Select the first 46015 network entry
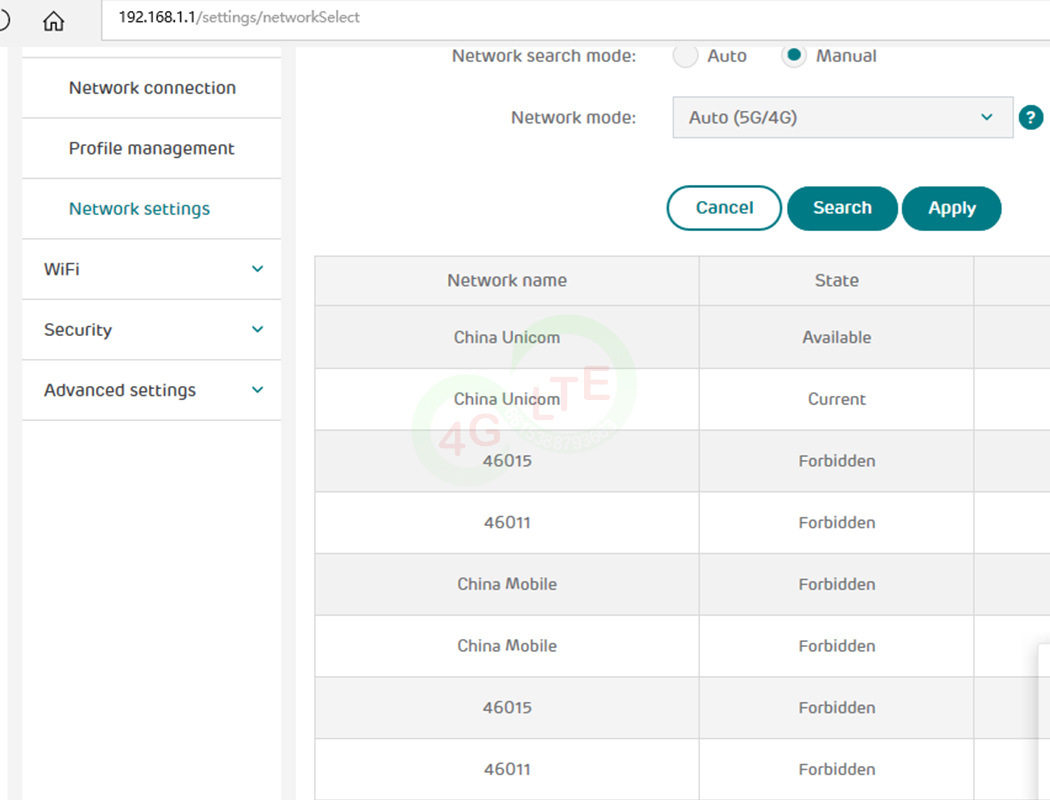Screen dimensions: 1050x800 click(507, 461)
